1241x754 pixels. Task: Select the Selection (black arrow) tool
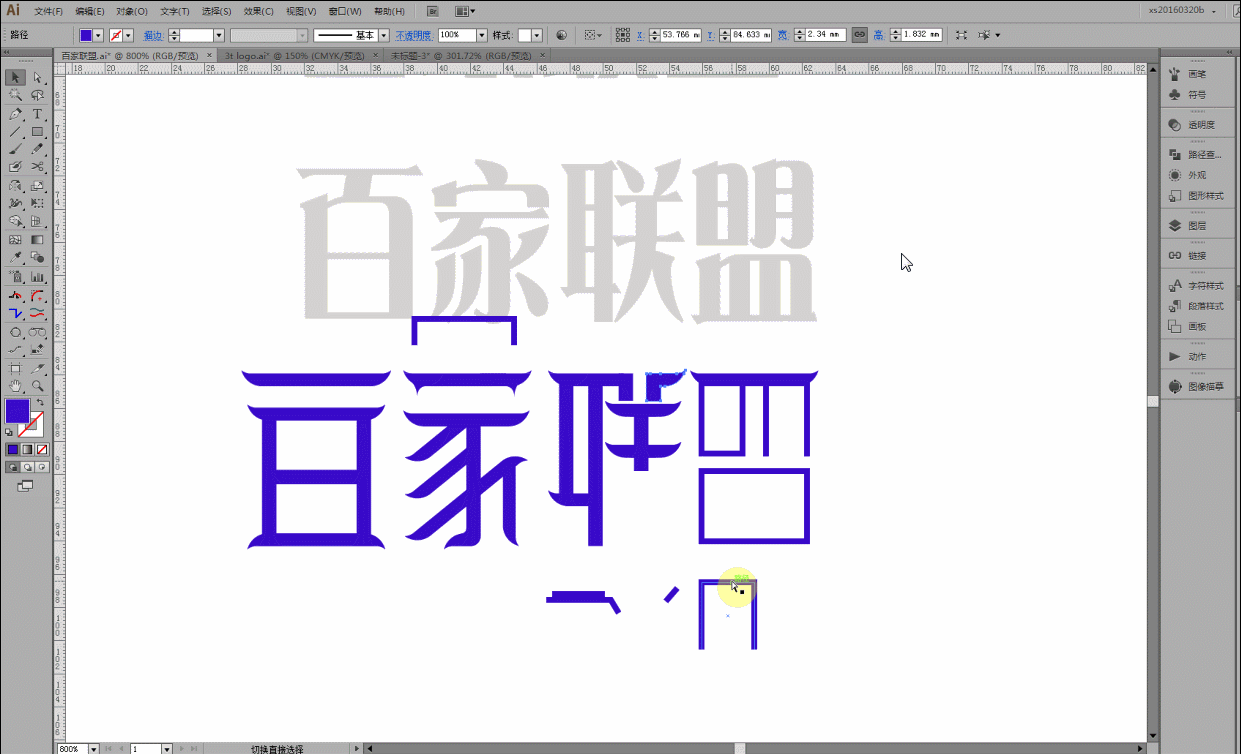pyautogui.click(x=16, y=77)
